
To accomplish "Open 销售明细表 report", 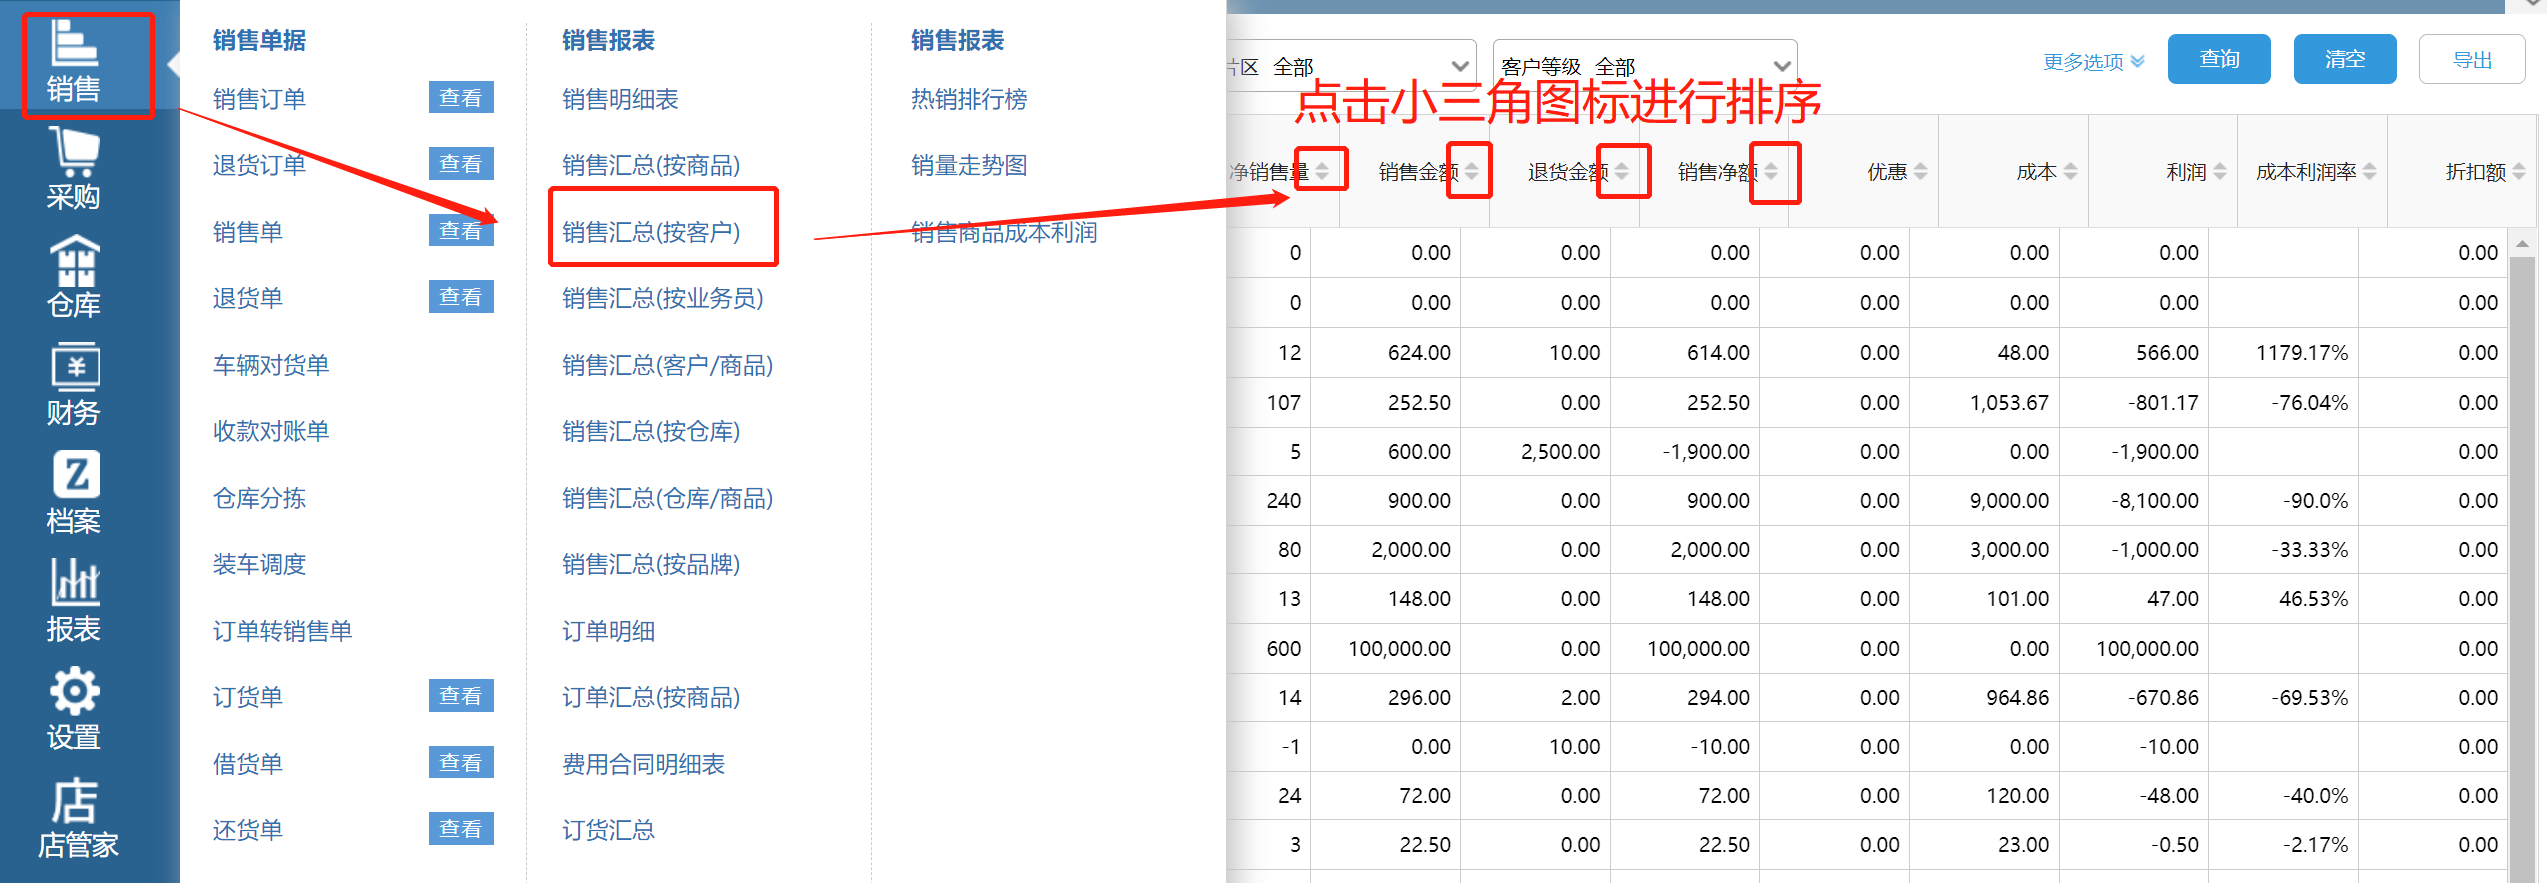I will [x=620, y=99].
